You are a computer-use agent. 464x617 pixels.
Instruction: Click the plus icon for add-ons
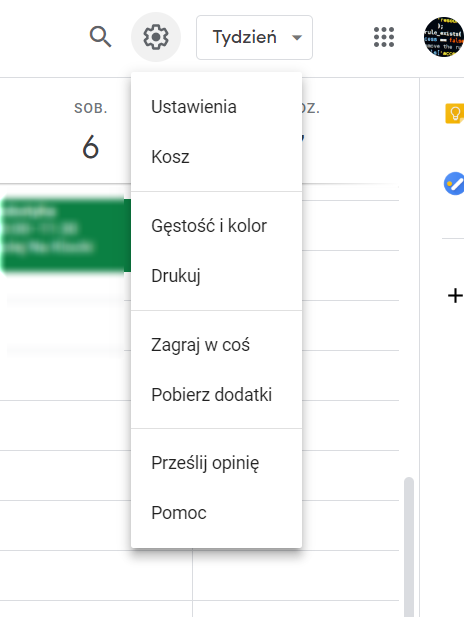[455, 296]
